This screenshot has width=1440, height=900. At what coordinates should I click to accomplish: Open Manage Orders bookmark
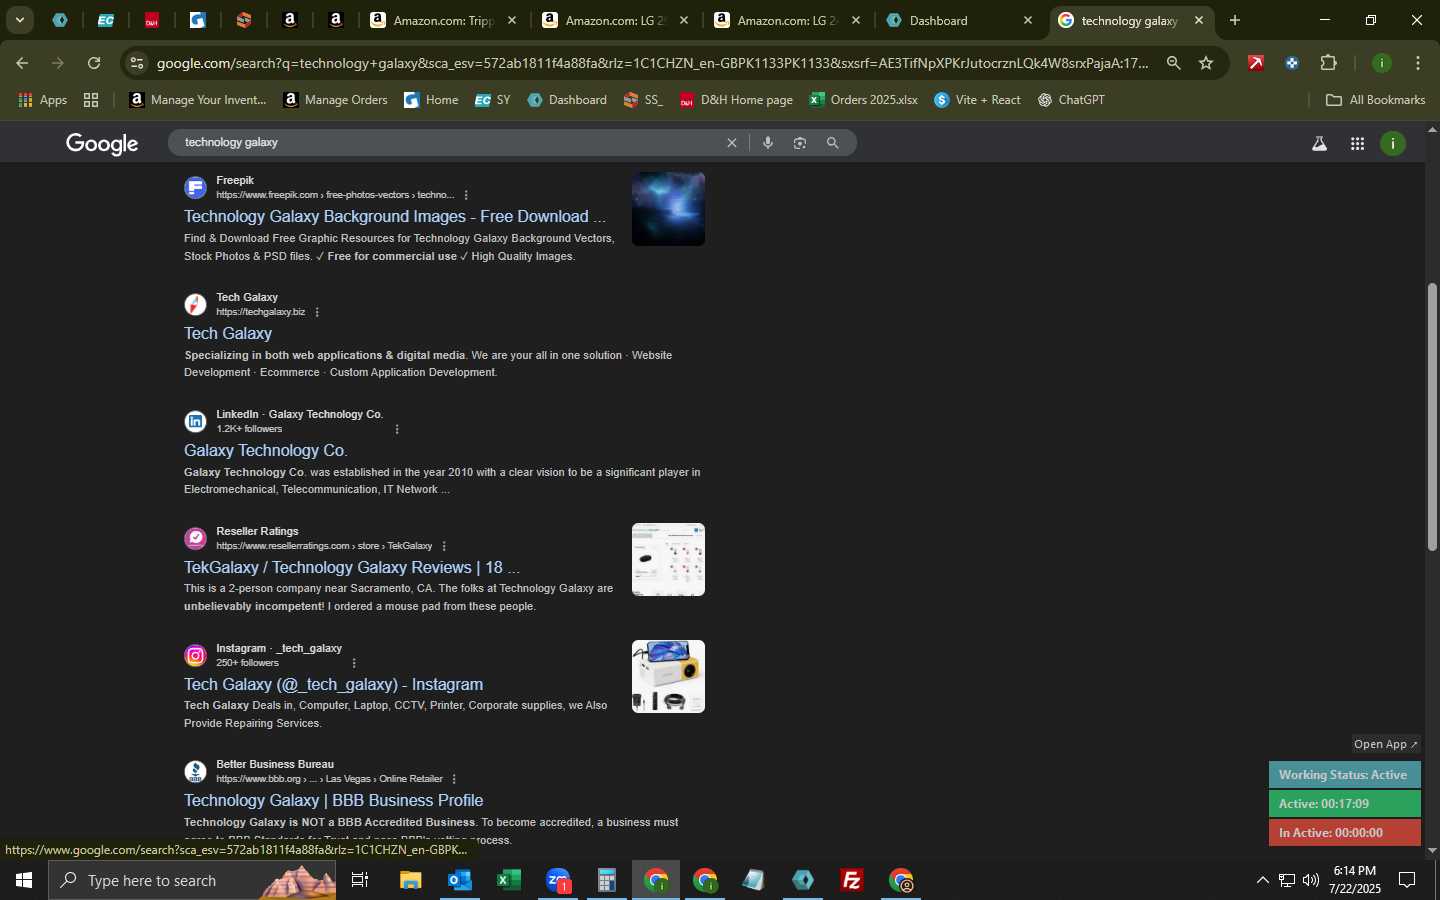(336, 100)
